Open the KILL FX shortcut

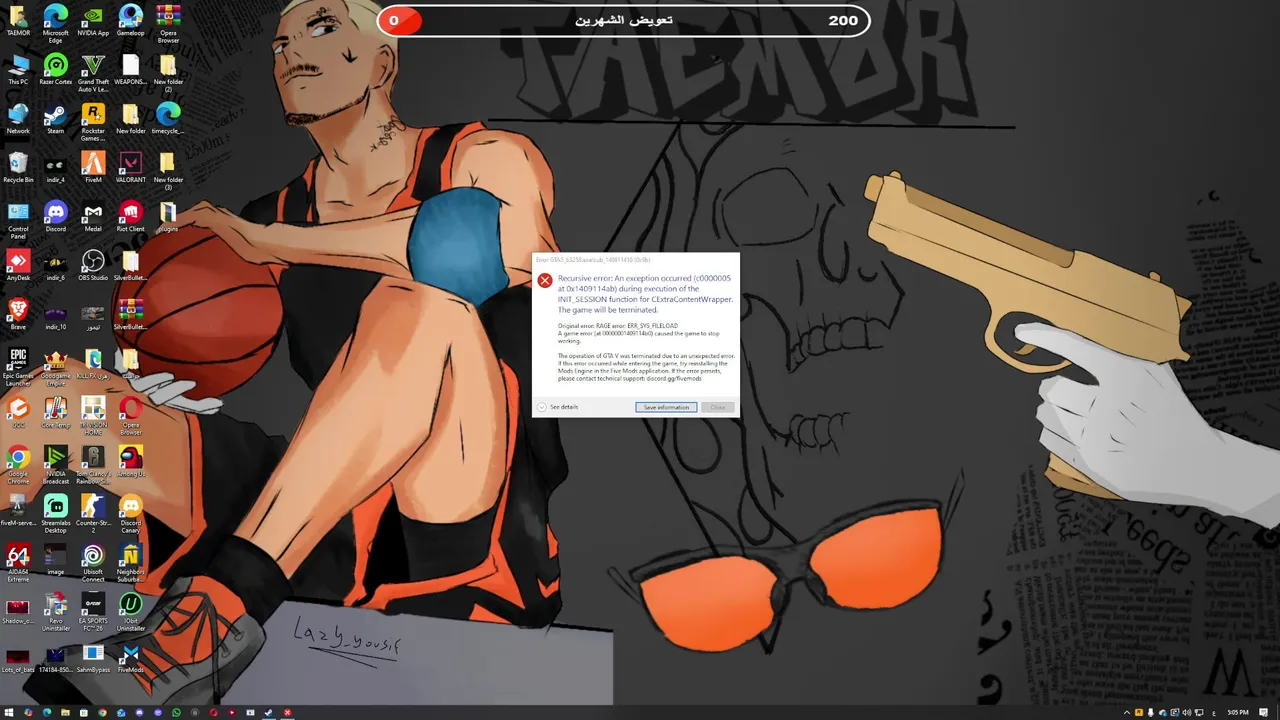coord(93,363)
